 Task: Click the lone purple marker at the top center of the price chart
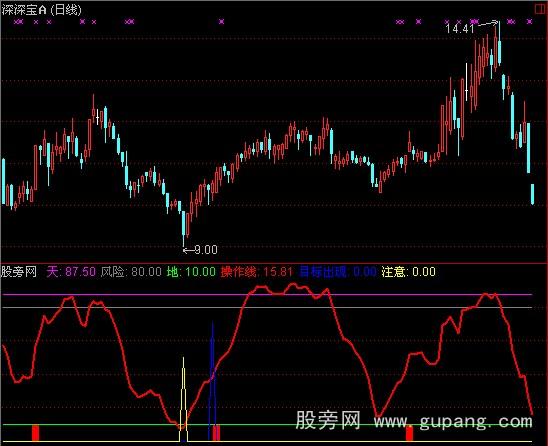222,22
